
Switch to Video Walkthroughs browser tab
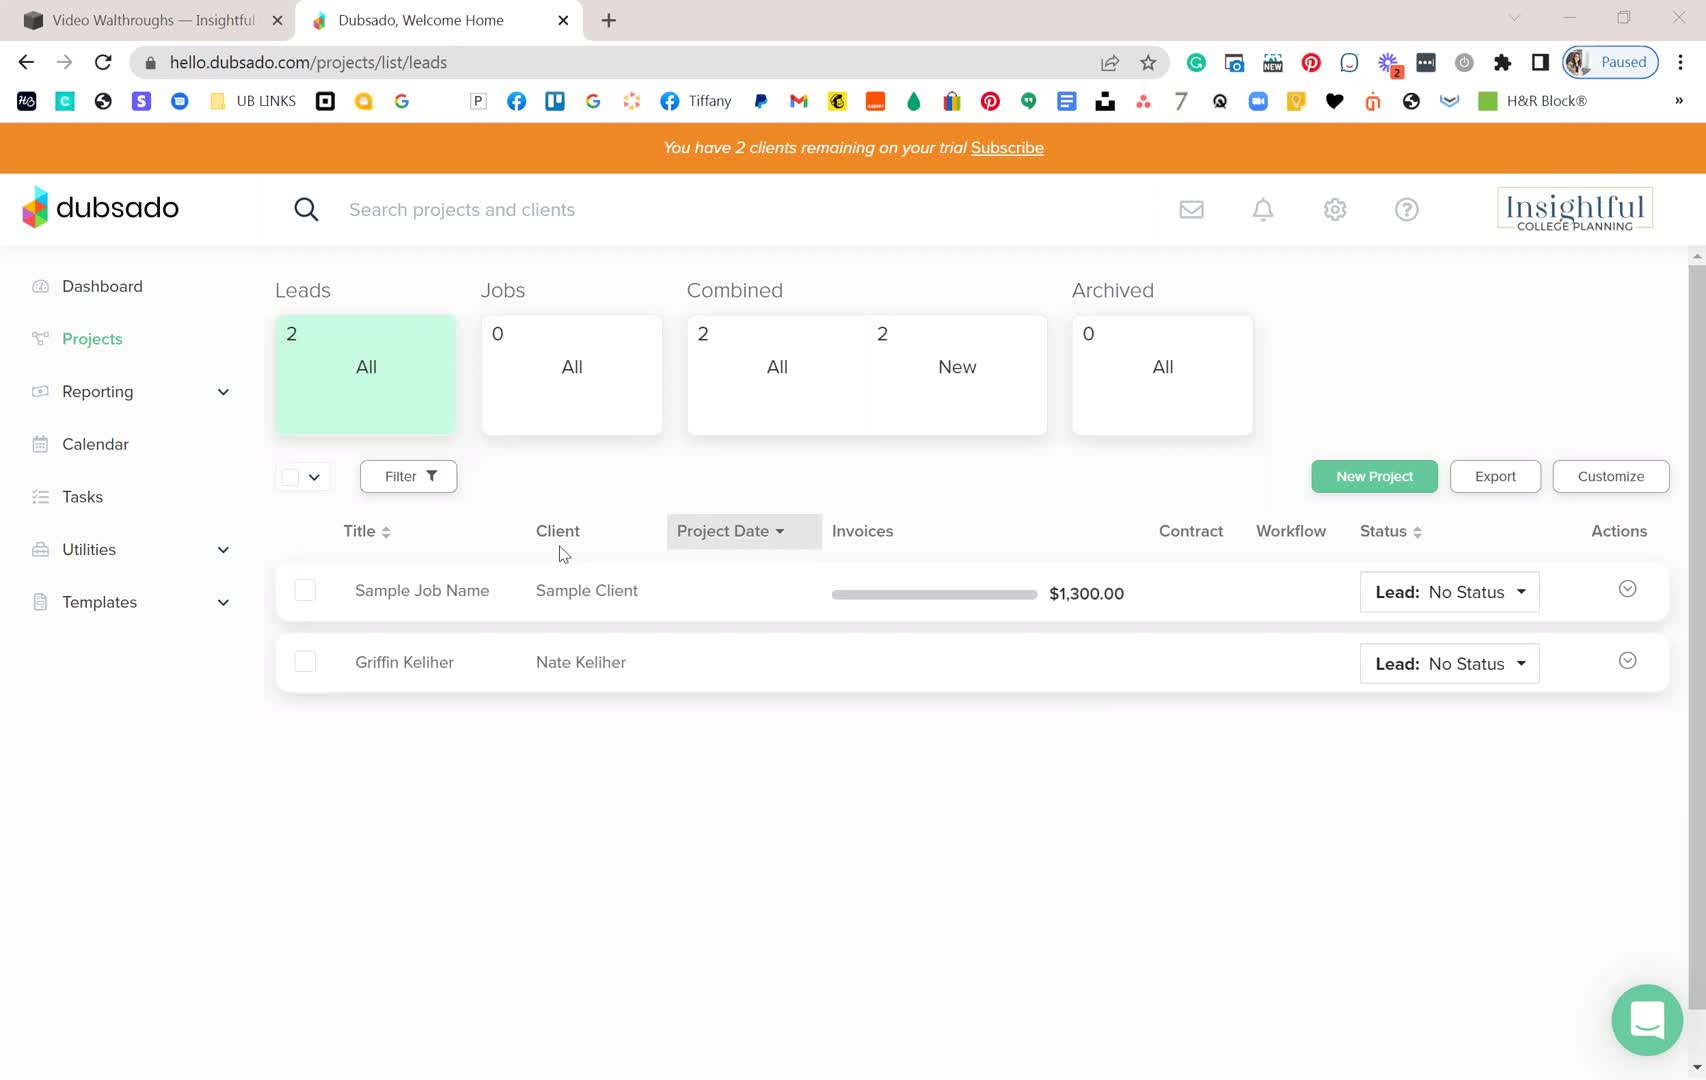153,20
